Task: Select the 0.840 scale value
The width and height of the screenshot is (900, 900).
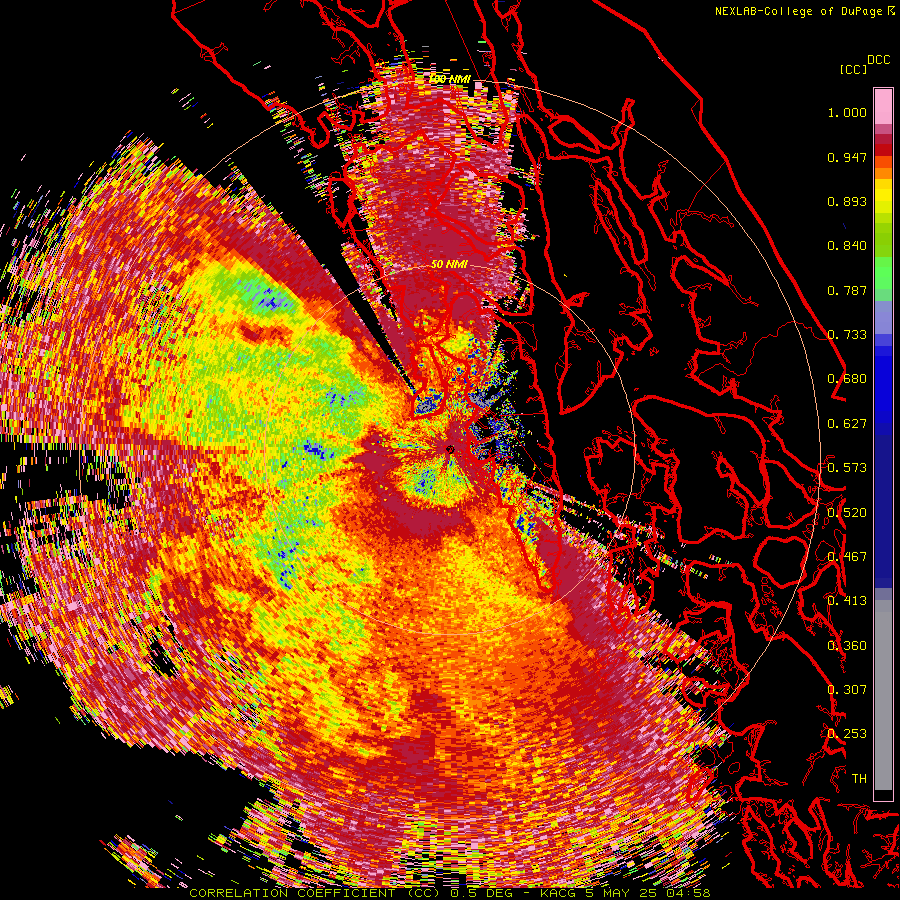Action: (x=847, y=246)
